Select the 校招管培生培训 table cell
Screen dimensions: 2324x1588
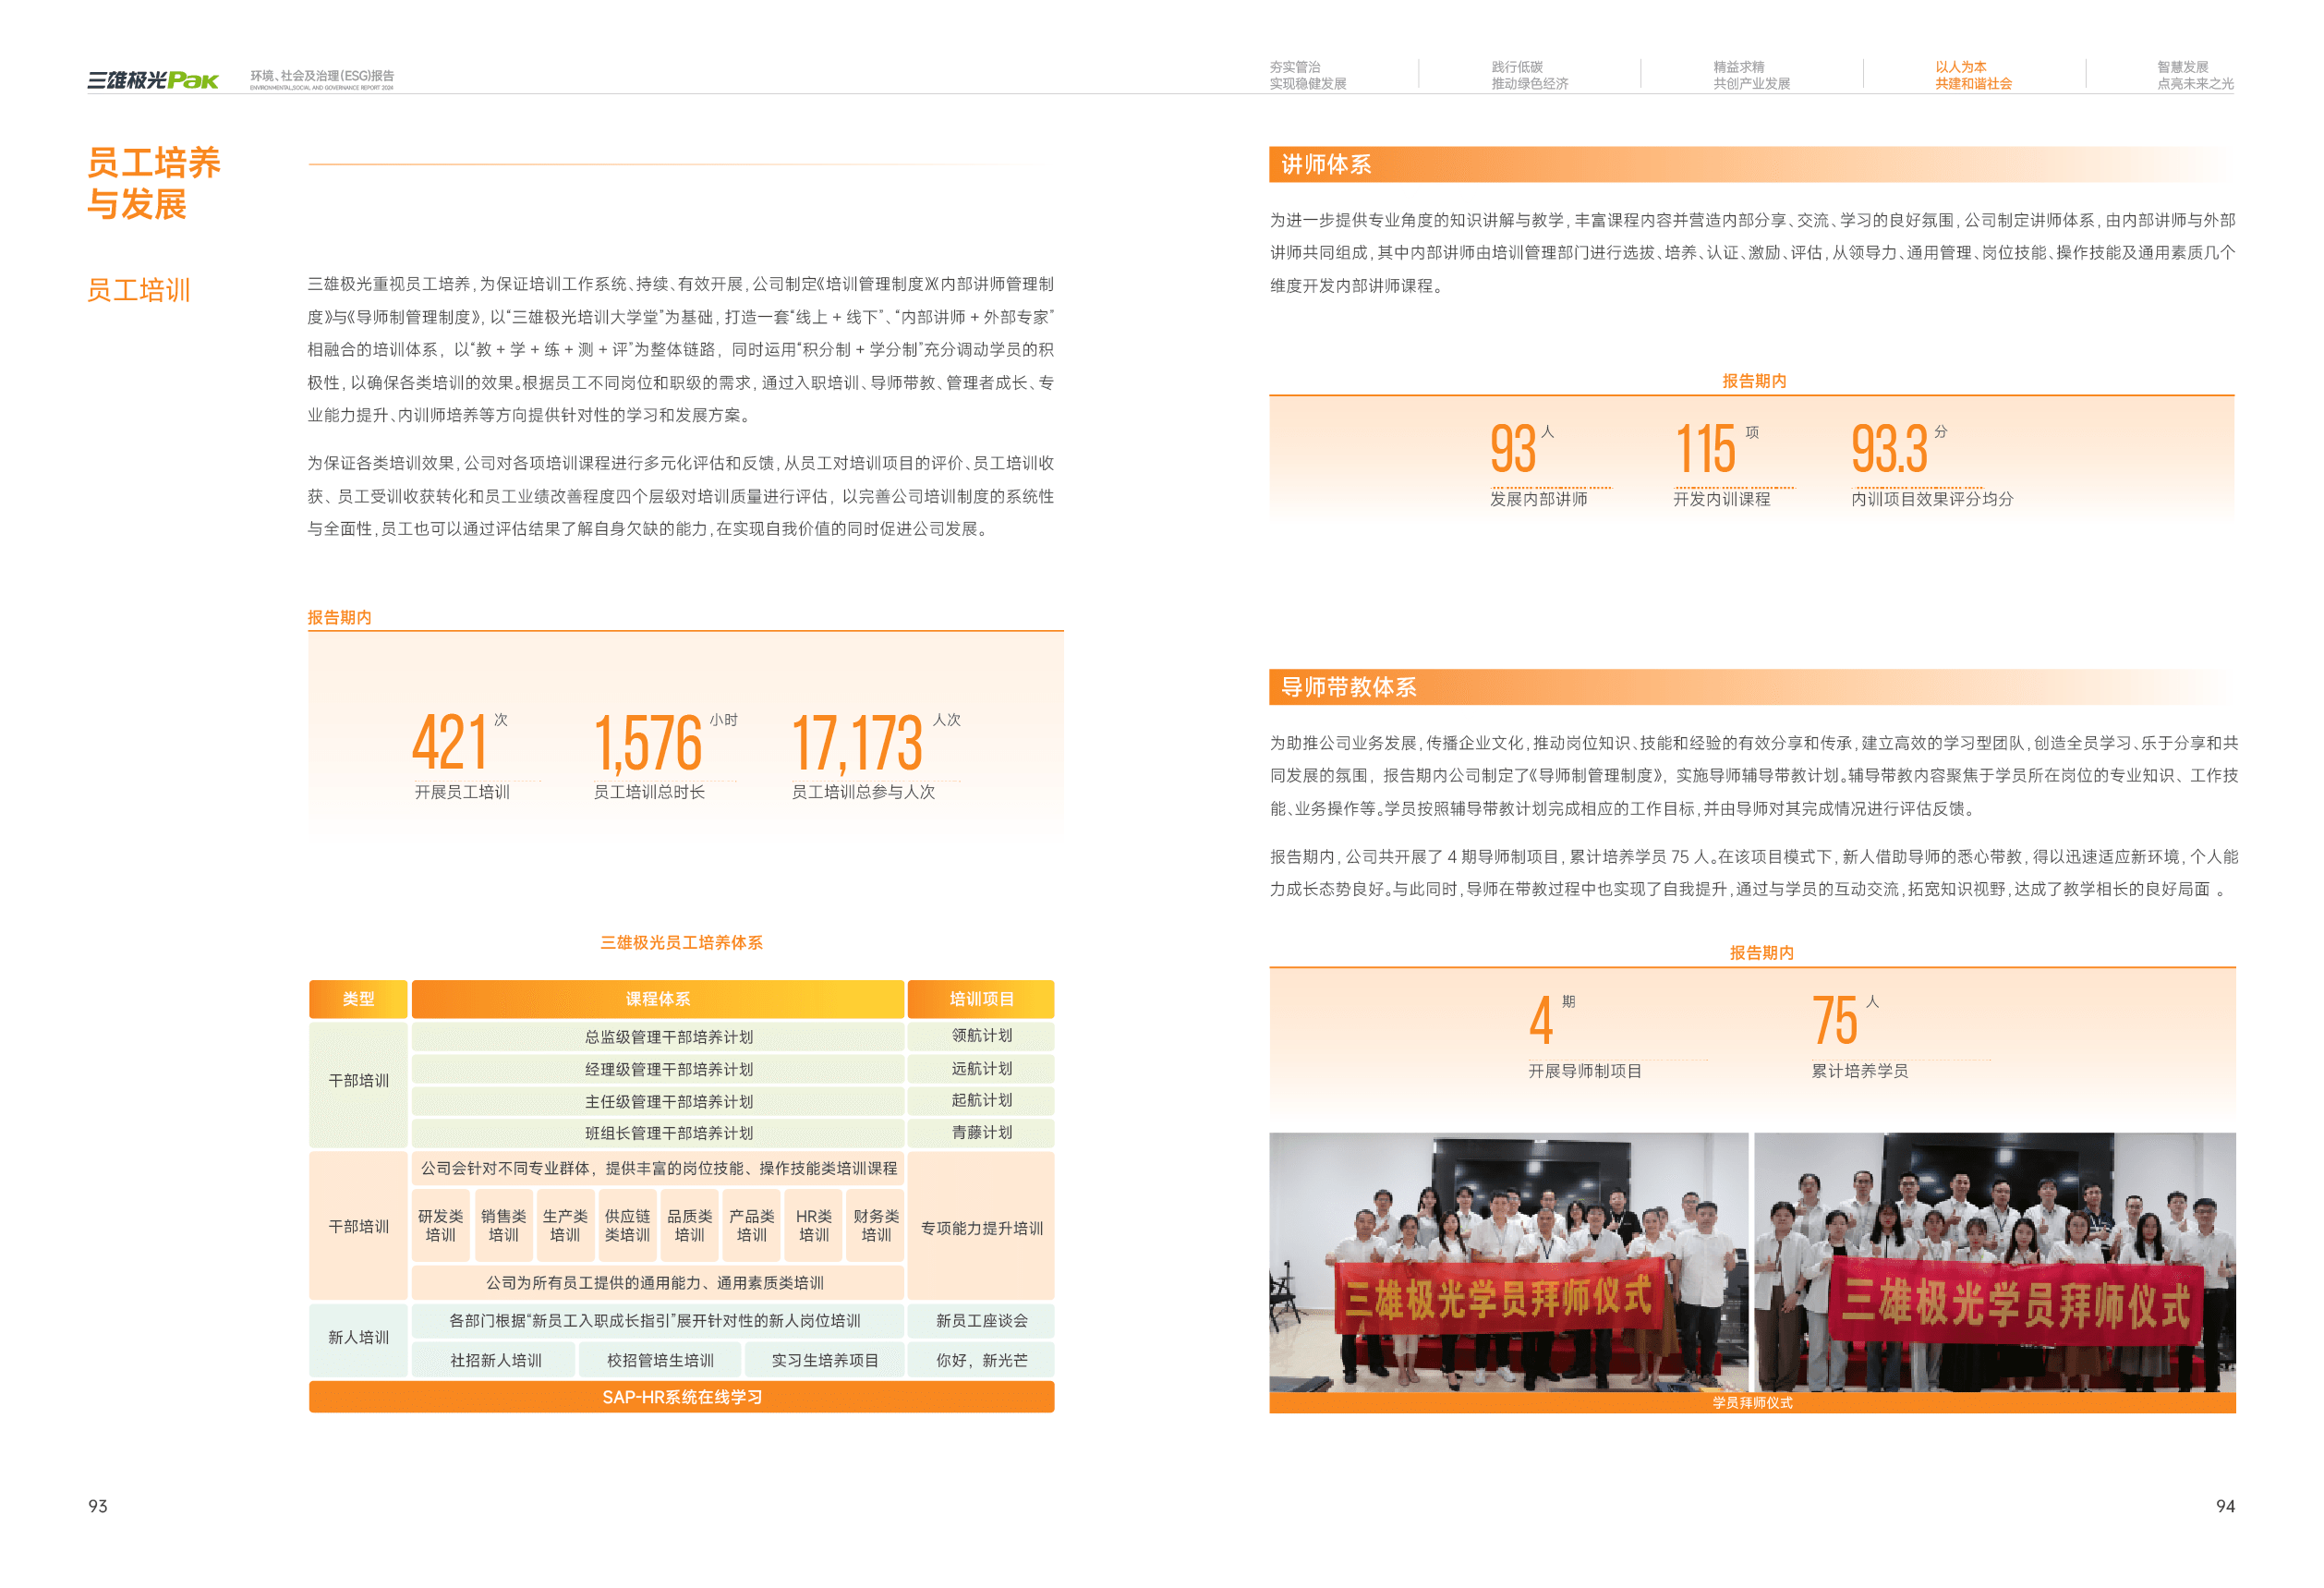click(x=660, y=1360)
